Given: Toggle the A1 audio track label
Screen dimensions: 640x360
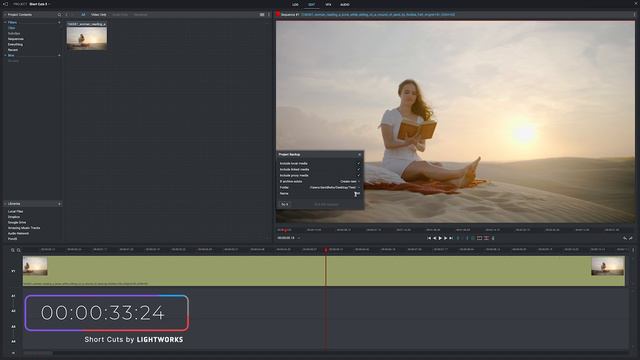Looking at the screenshot, I should [x=13, y=296].
